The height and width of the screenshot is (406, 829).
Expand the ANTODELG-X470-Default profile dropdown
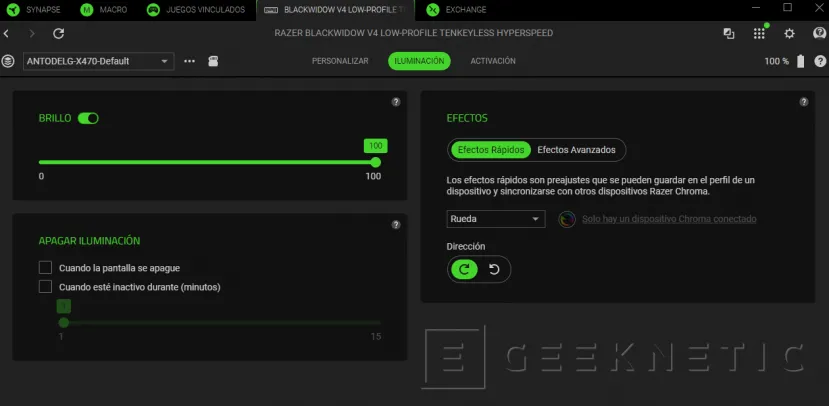pyautogui.click(x=98, y=61)
